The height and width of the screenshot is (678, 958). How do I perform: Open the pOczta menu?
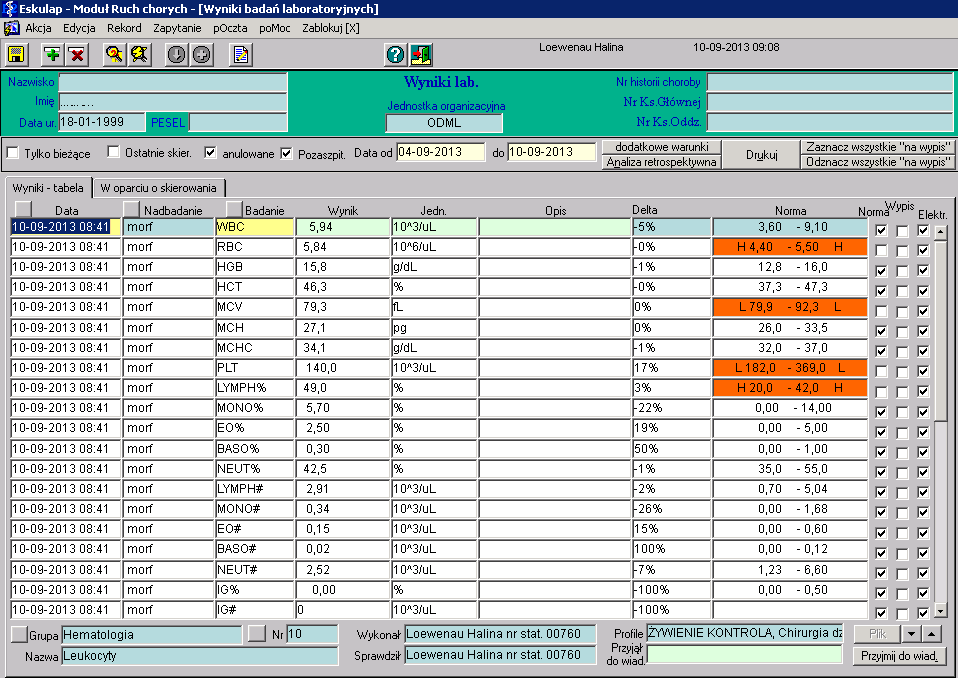point(230,28)
